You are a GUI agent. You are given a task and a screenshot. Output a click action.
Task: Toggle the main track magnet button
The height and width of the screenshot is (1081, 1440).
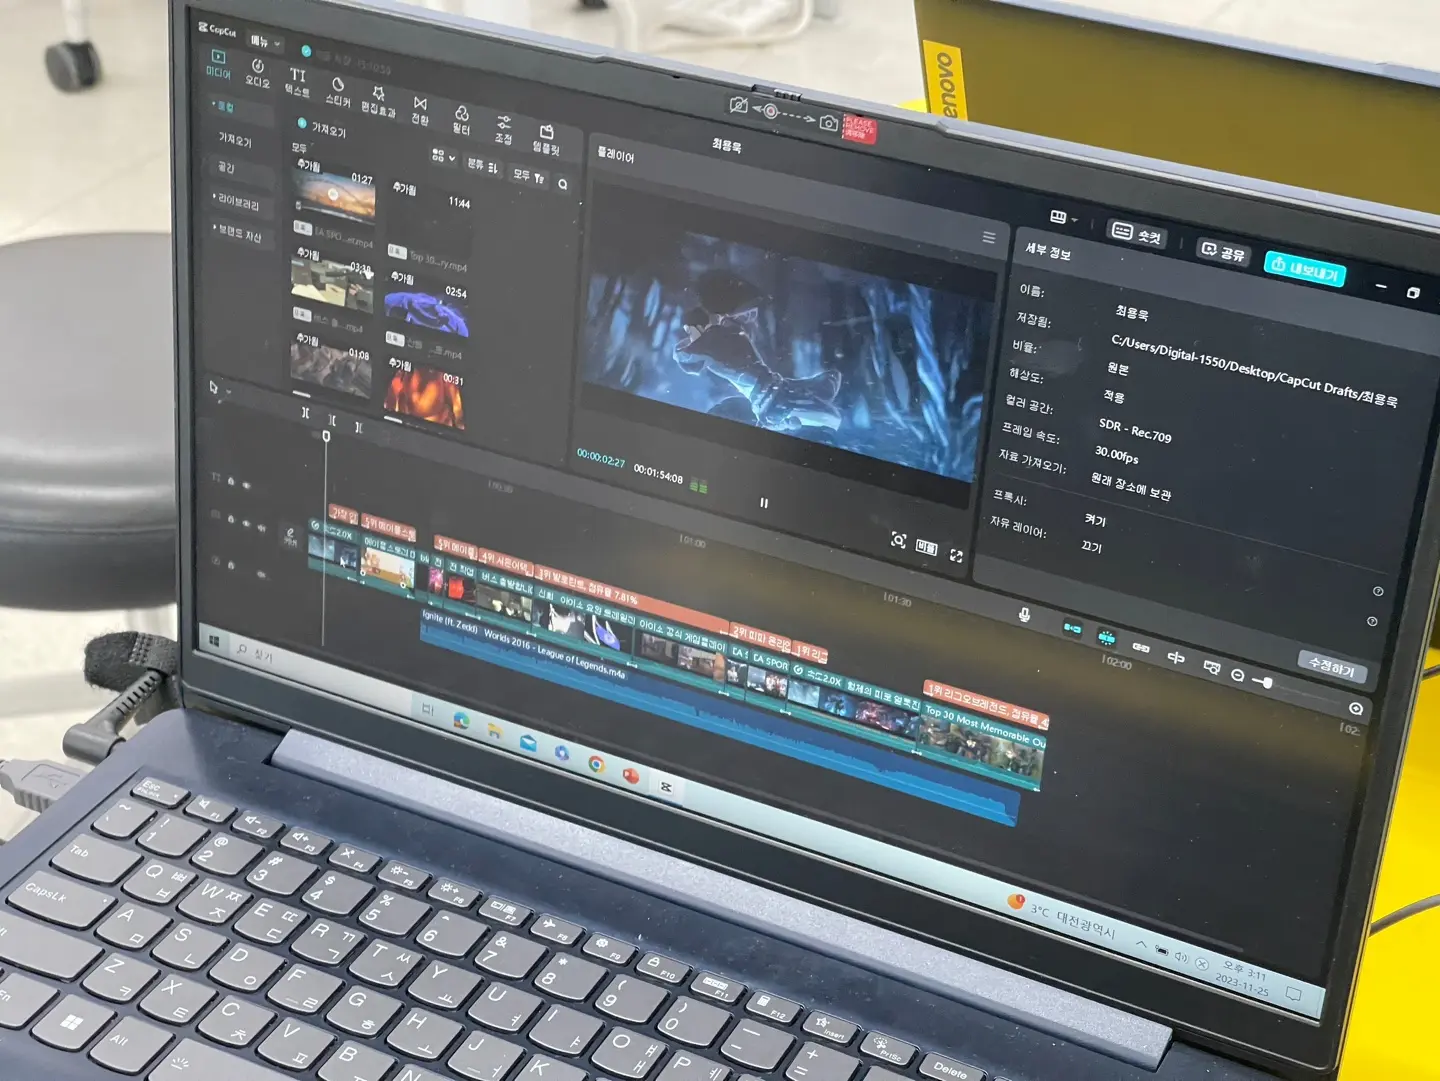click(1072, 628)
